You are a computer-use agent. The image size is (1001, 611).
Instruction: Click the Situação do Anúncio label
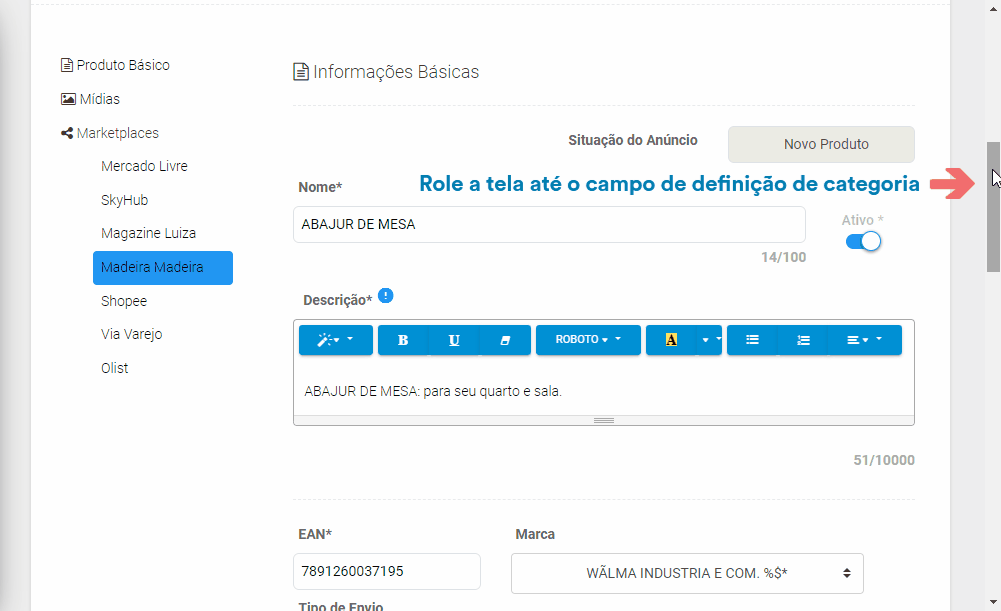point(633,140)
